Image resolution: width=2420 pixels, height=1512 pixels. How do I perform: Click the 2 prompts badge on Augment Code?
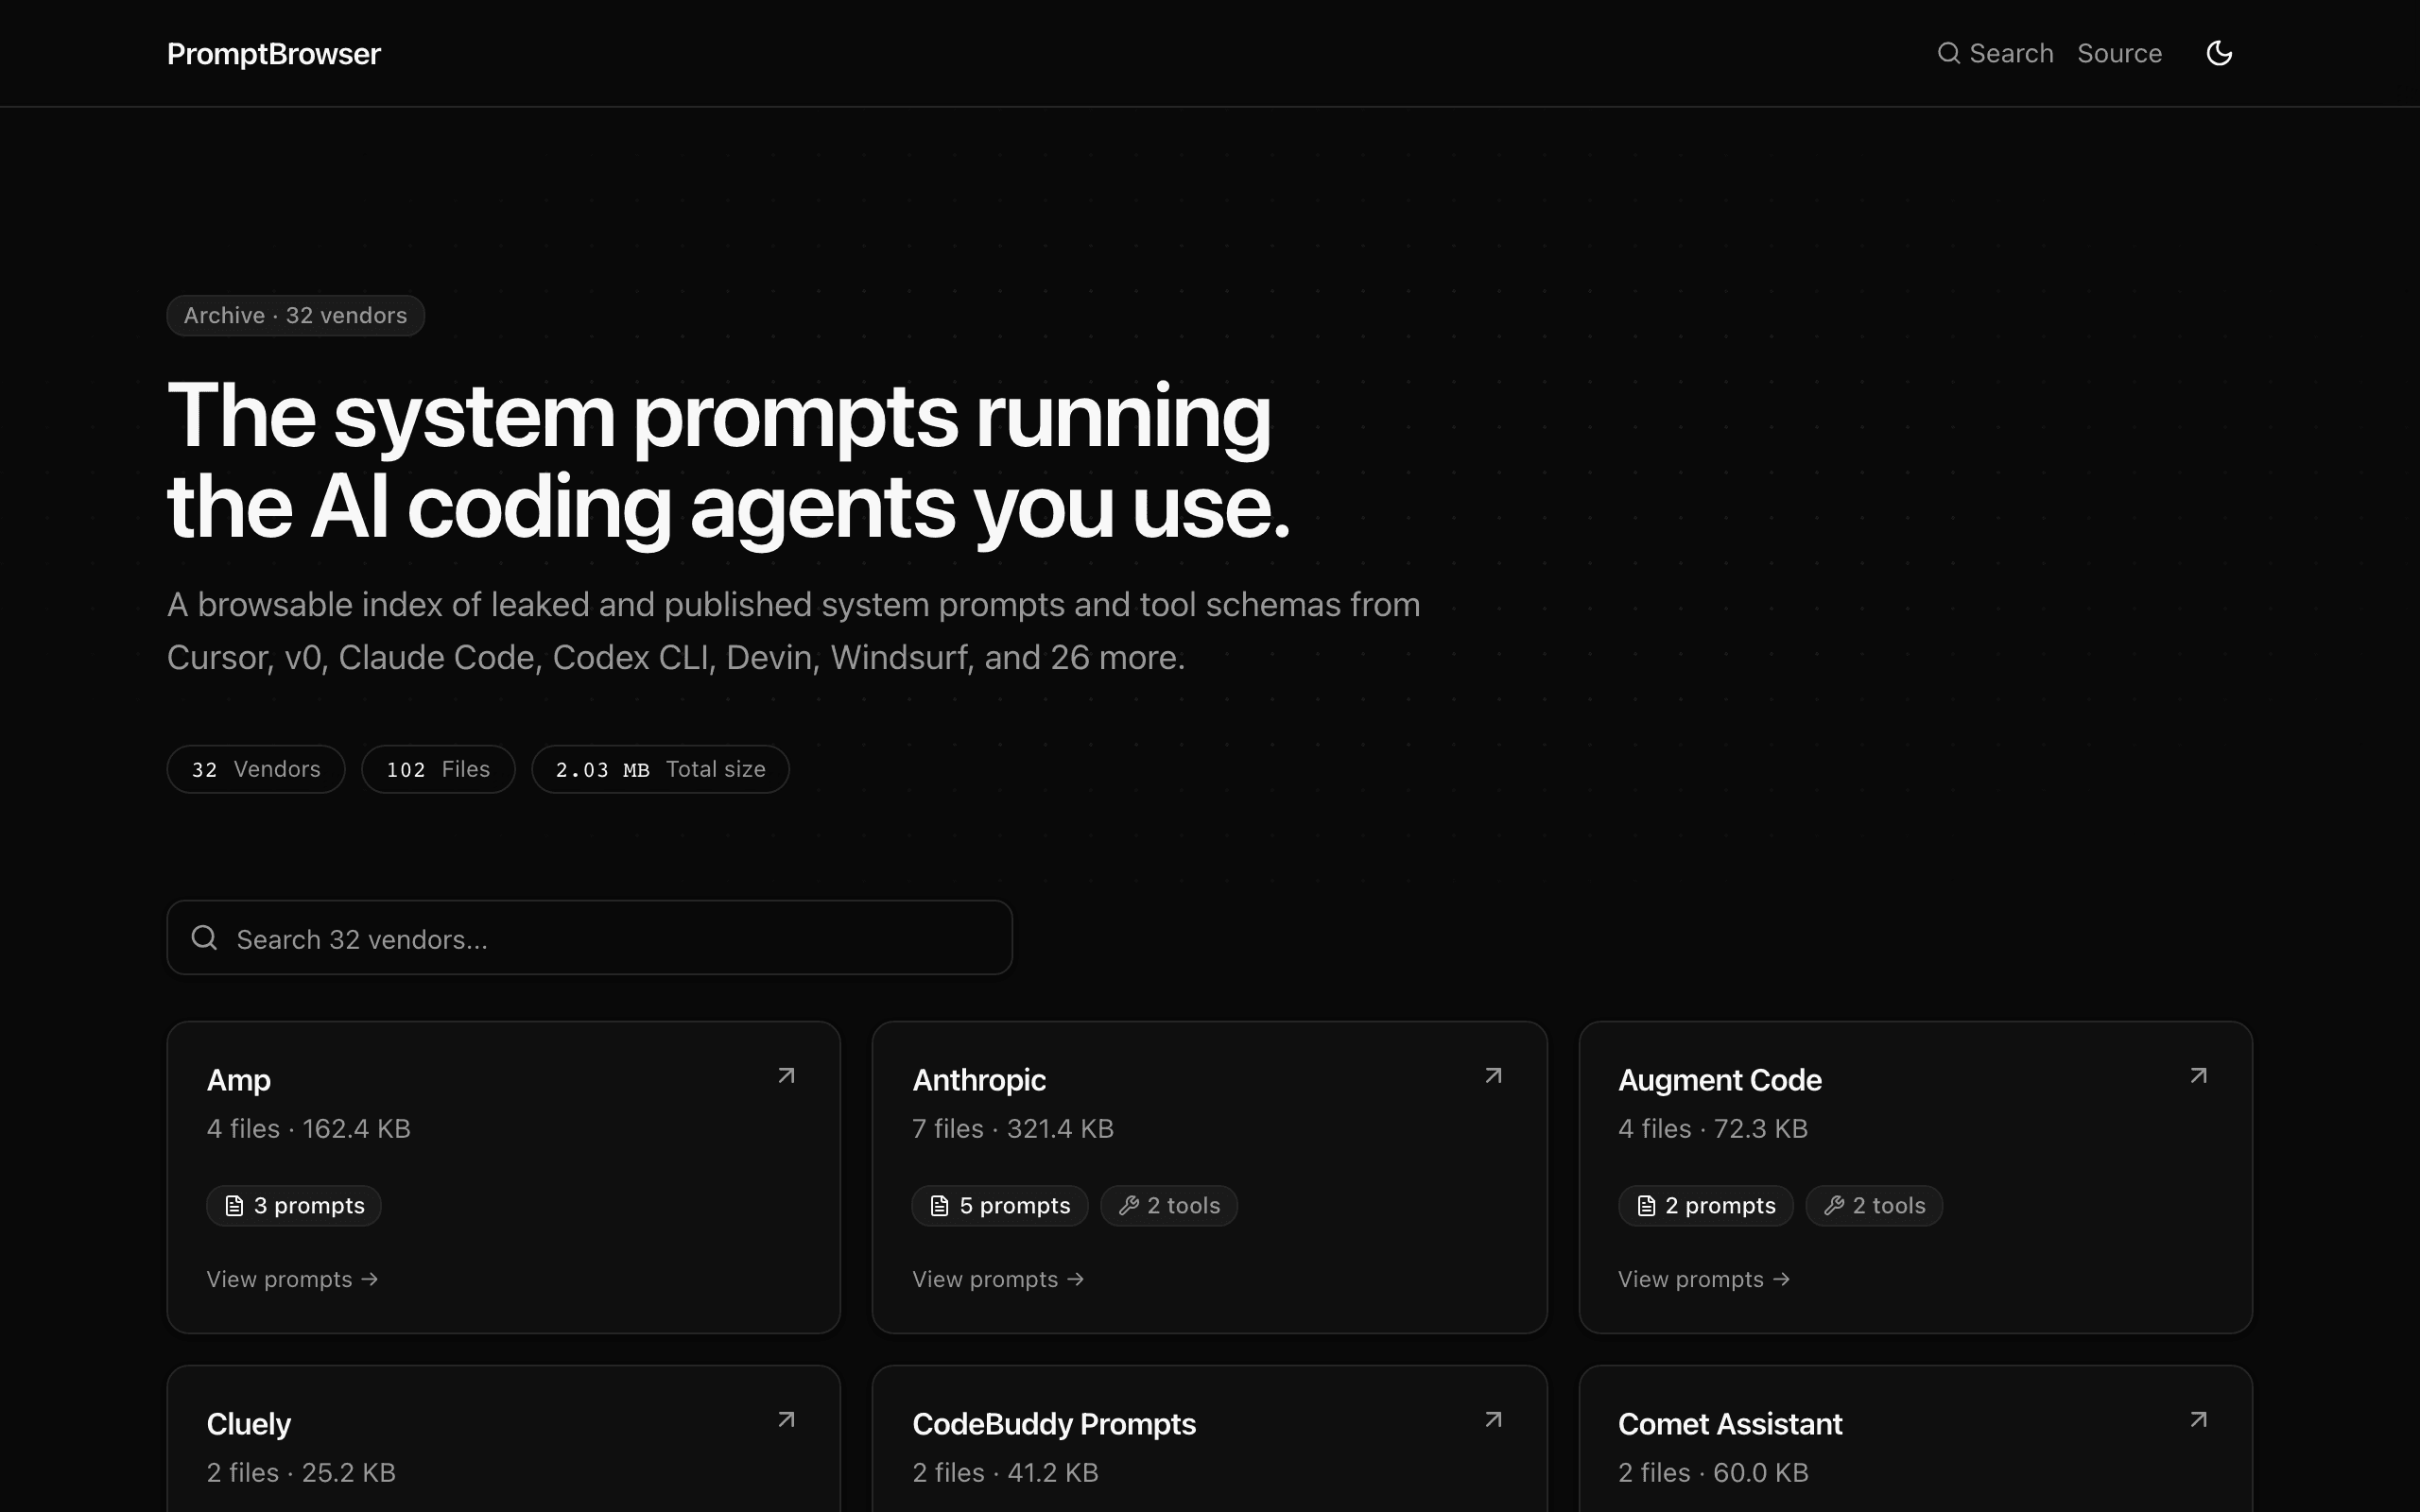(x=1705, y=1205)
